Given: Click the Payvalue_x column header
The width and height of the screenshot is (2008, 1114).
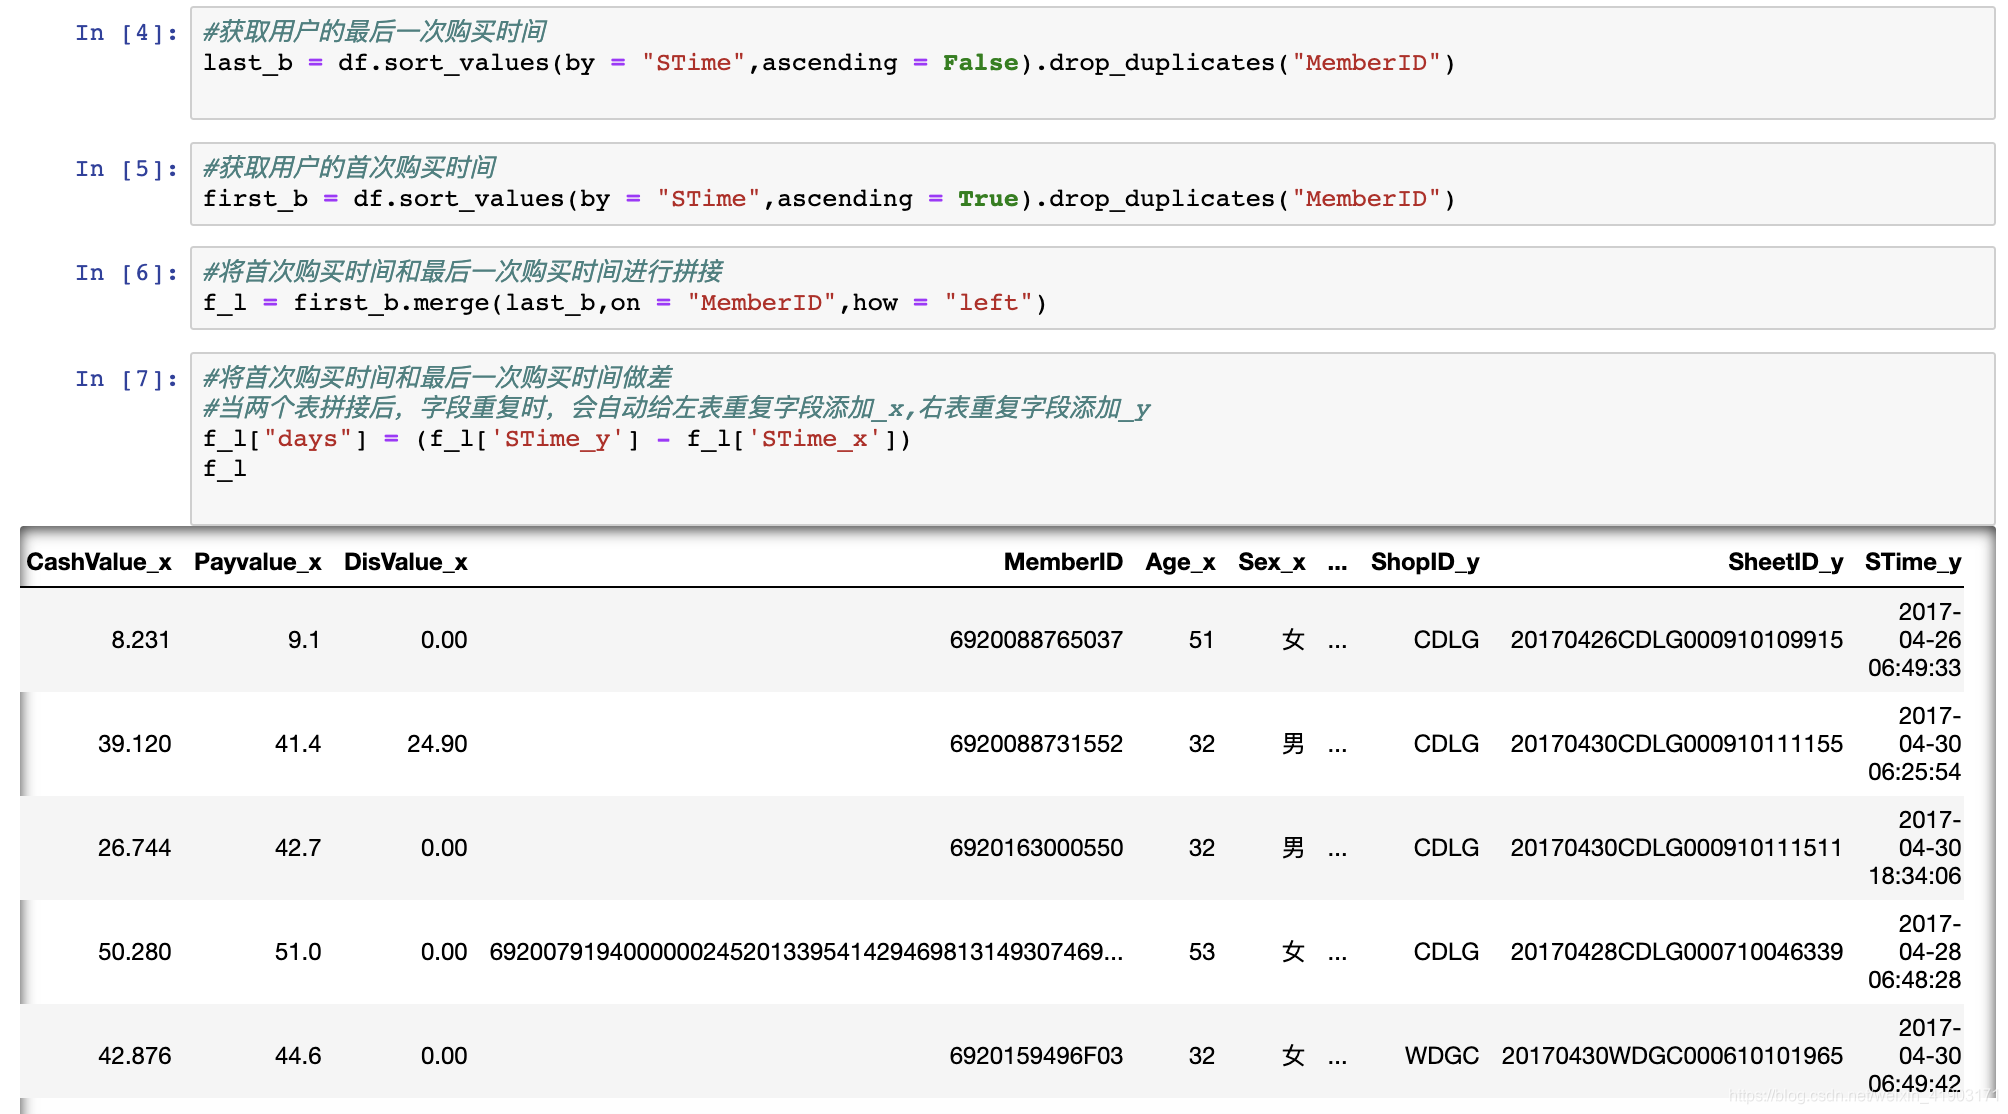Looking at the screenshot, I should point(257,562).
